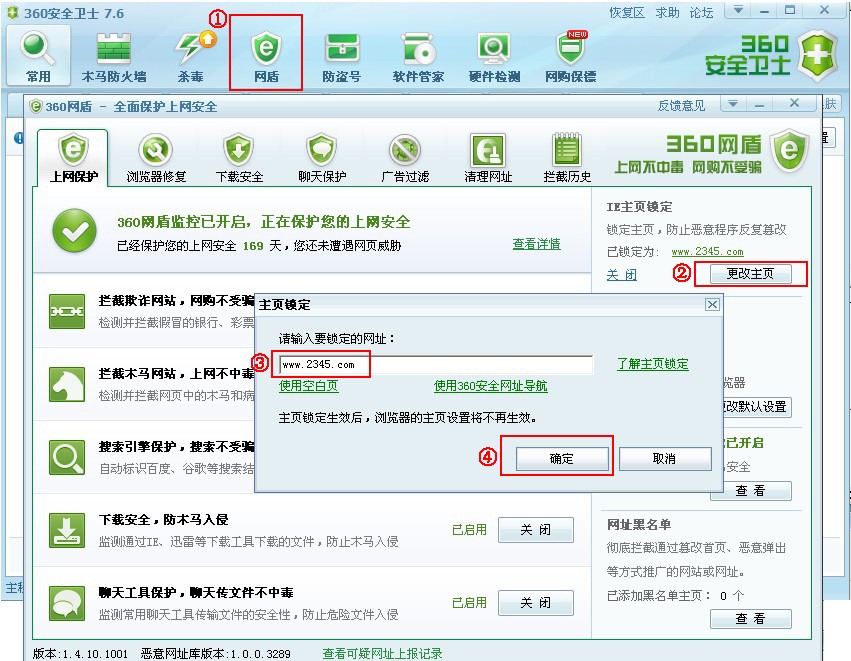Click the 已启用 status in the 下载安全 row
851x661 pixels.
469,530
